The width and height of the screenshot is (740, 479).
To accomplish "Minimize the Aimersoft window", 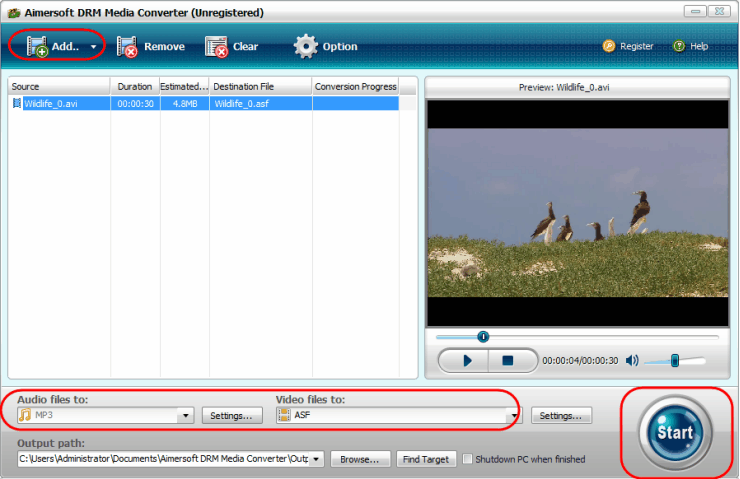I will [695, 11].
